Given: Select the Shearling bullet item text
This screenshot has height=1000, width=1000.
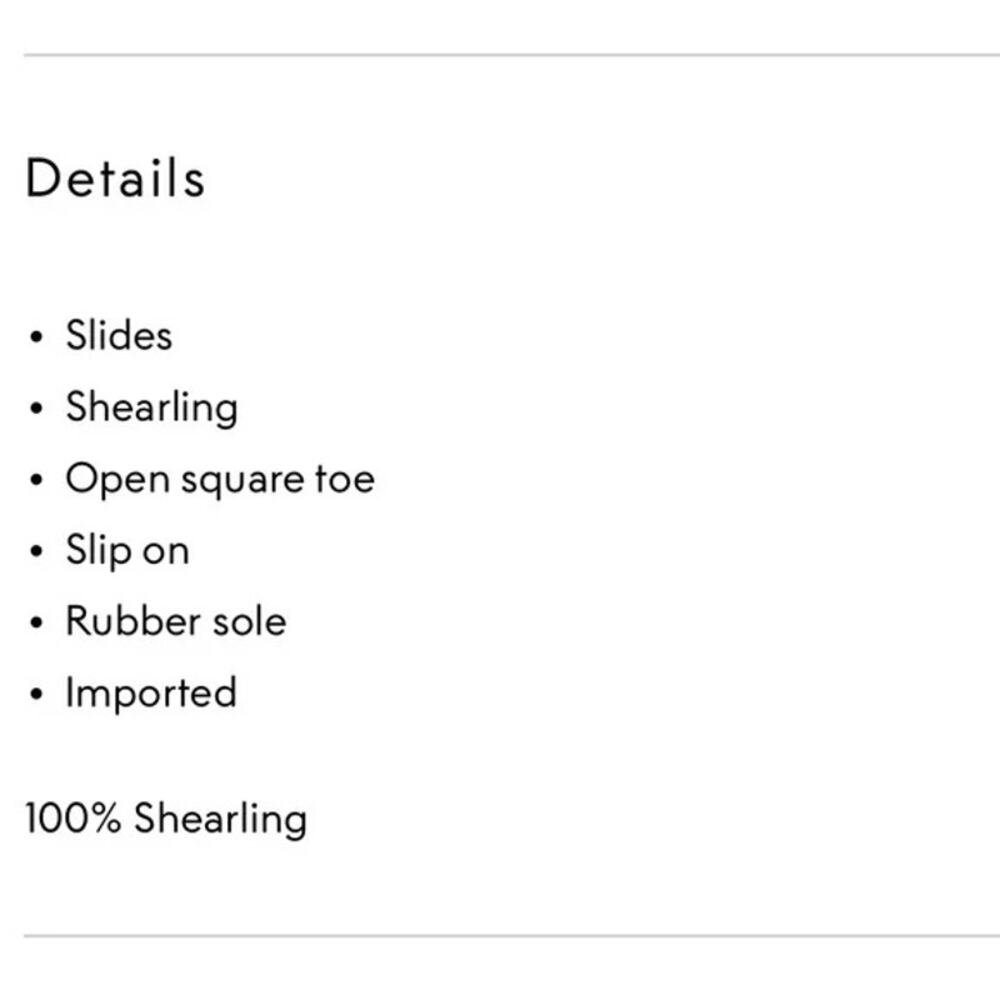Looking at the screenshot, I should [x=151, y=407].
